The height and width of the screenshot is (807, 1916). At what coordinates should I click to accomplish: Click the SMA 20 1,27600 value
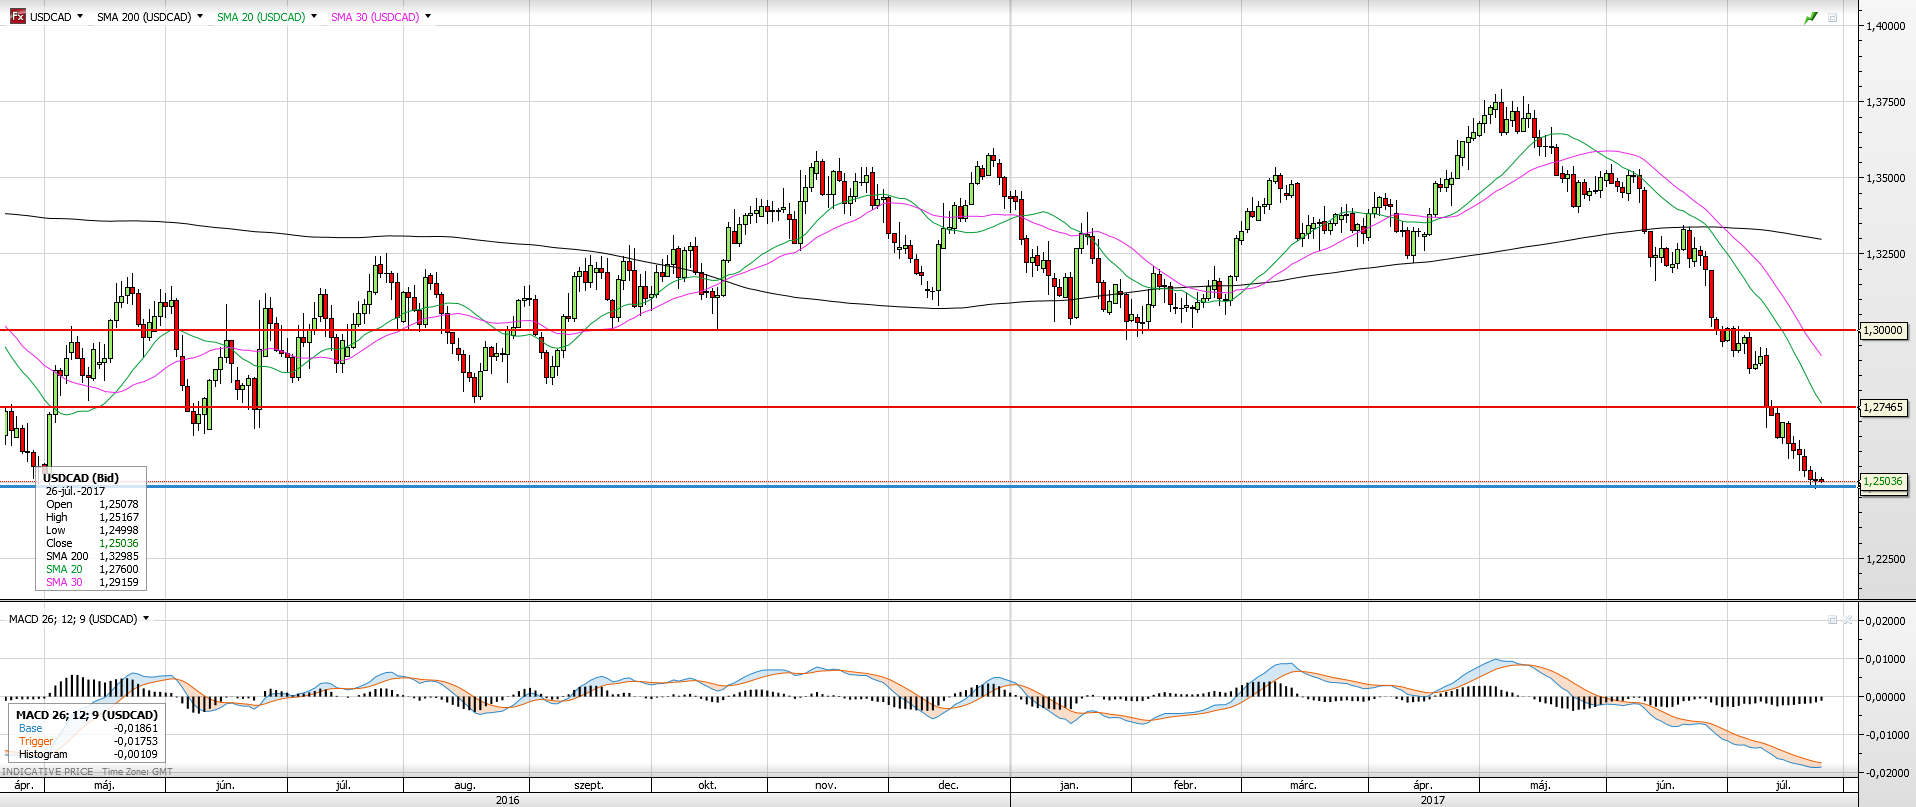[119, 569]
